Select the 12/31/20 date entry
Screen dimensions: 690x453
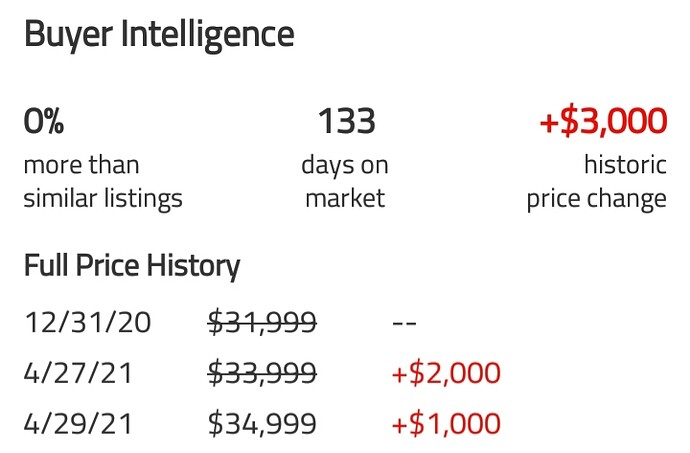point(90,322)
